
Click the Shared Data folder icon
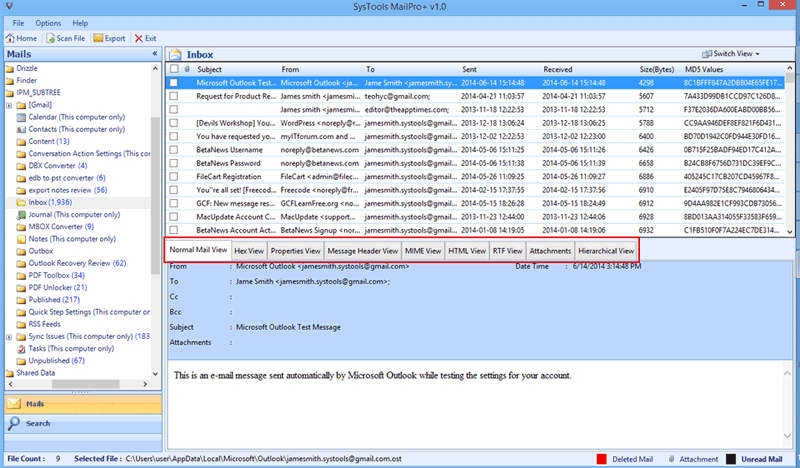click(10, 373)
